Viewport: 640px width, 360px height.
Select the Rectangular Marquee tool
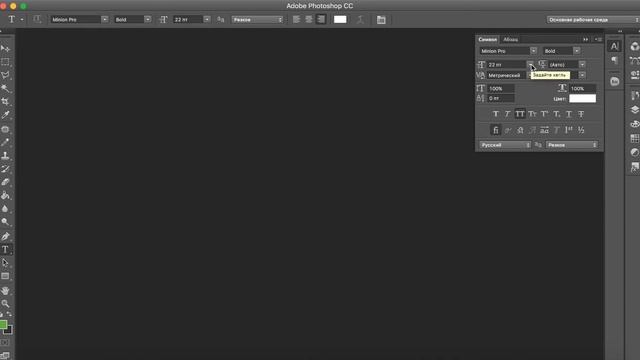(x=5, y=62)
